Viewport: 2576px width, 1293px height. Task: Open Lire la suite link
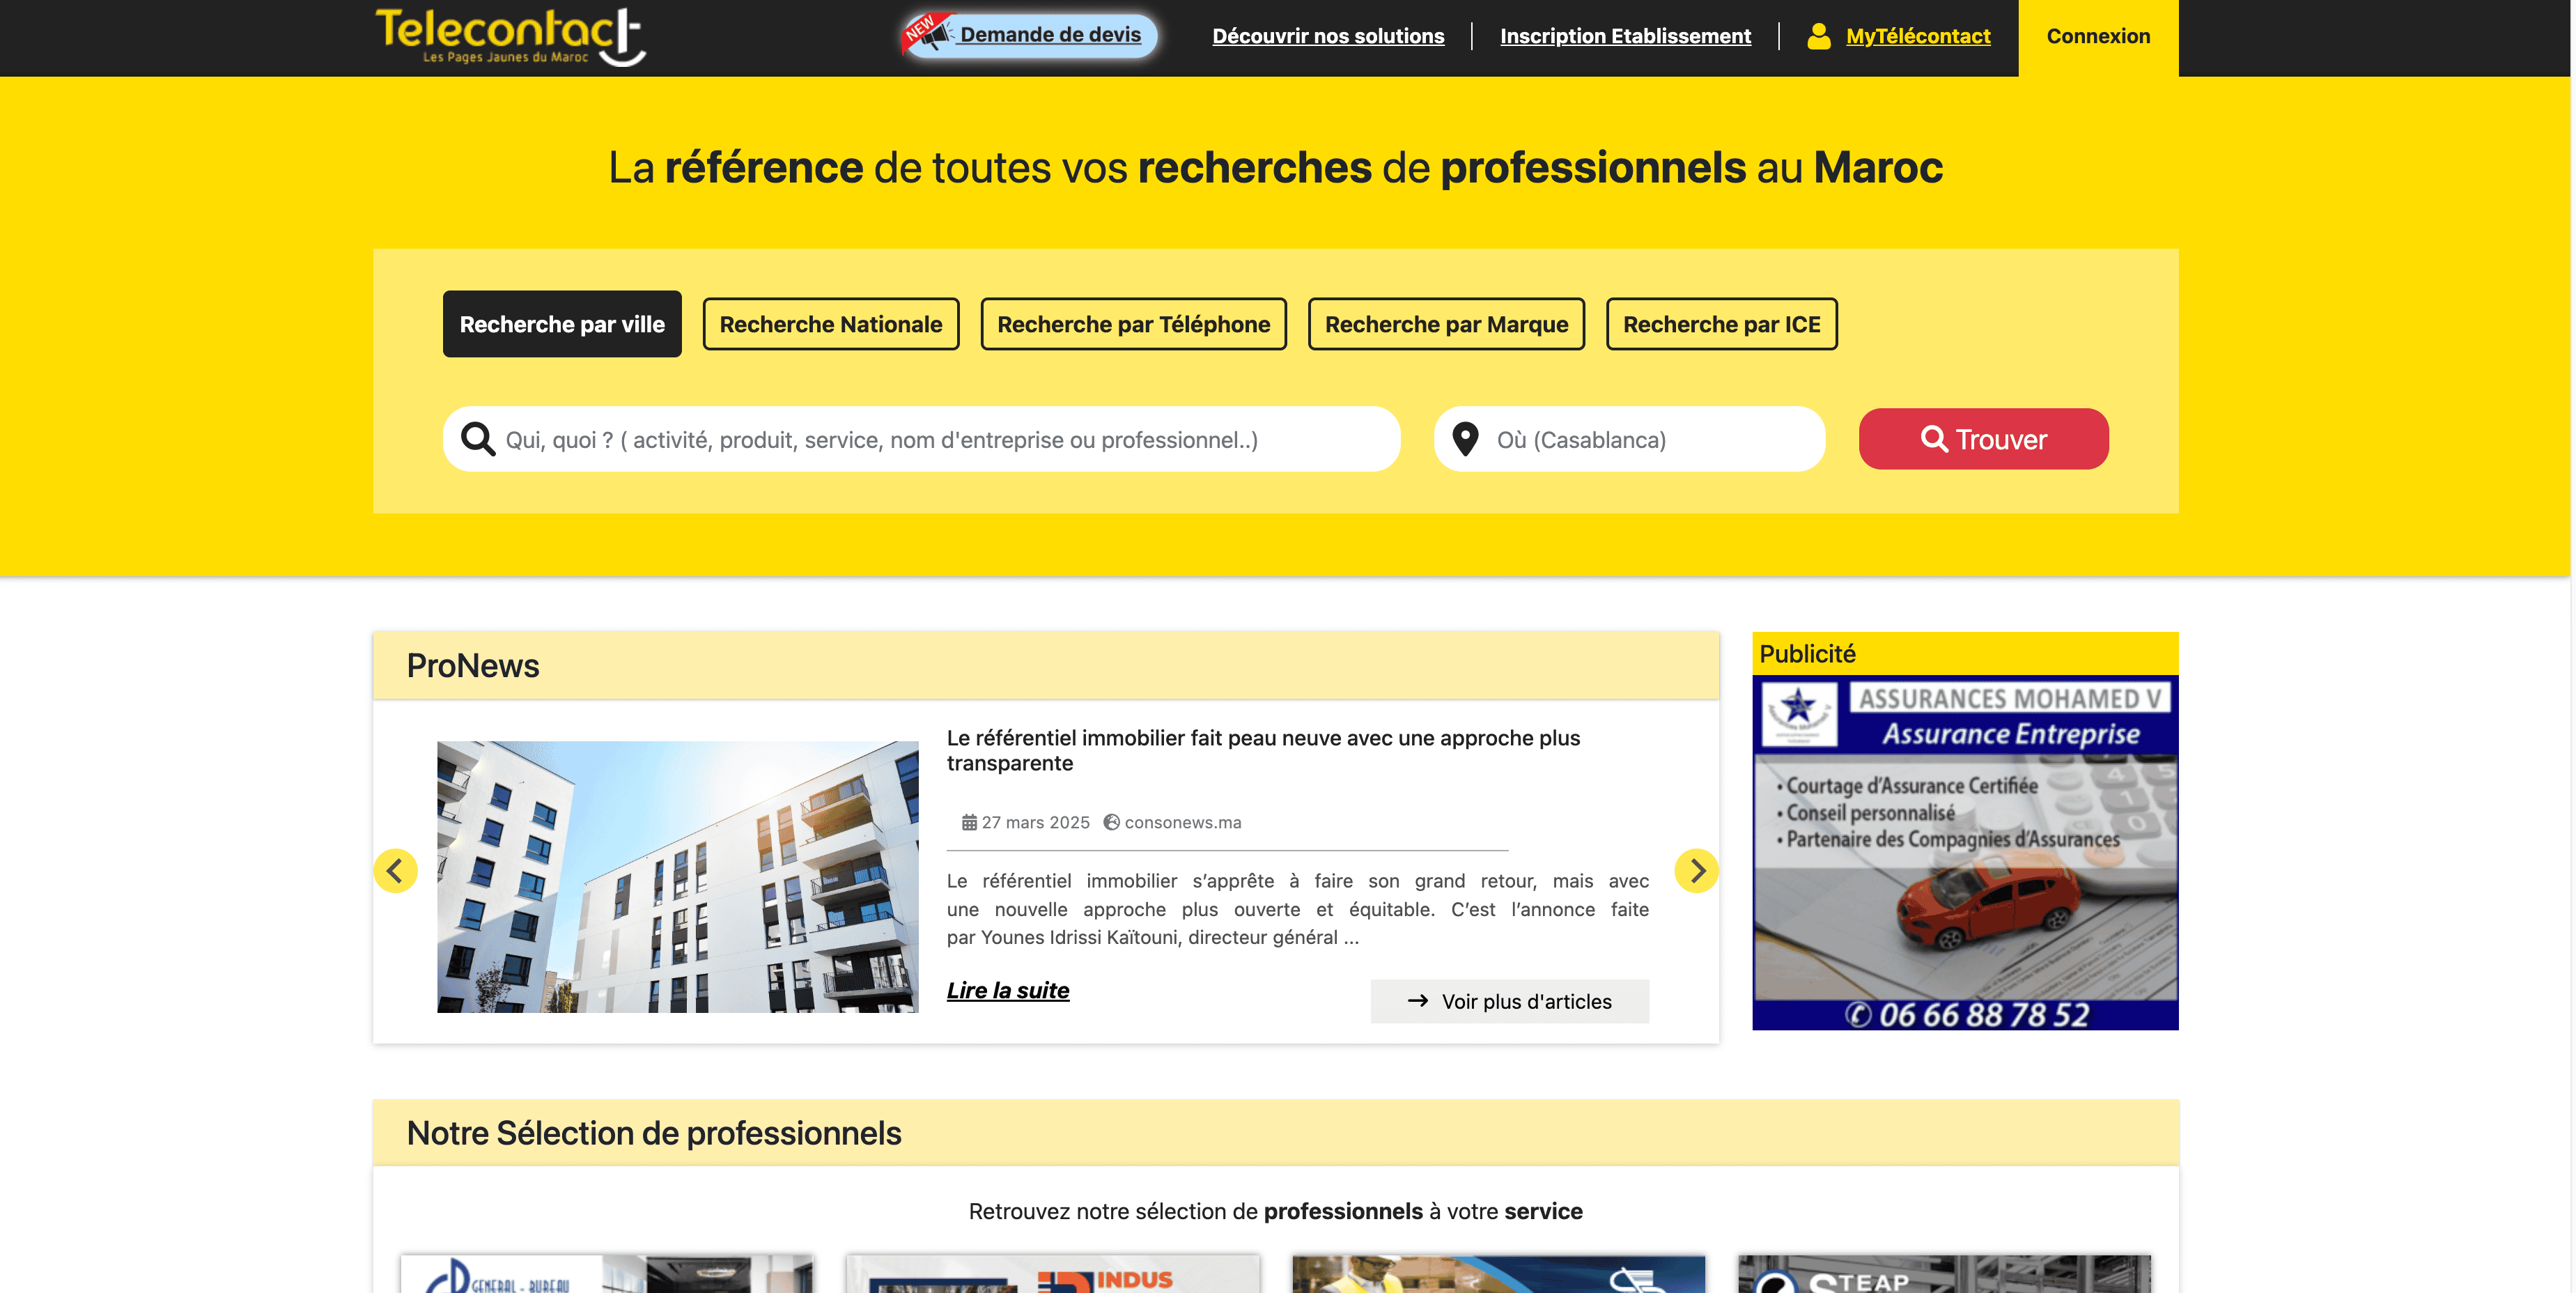[x=1007, y=990]
